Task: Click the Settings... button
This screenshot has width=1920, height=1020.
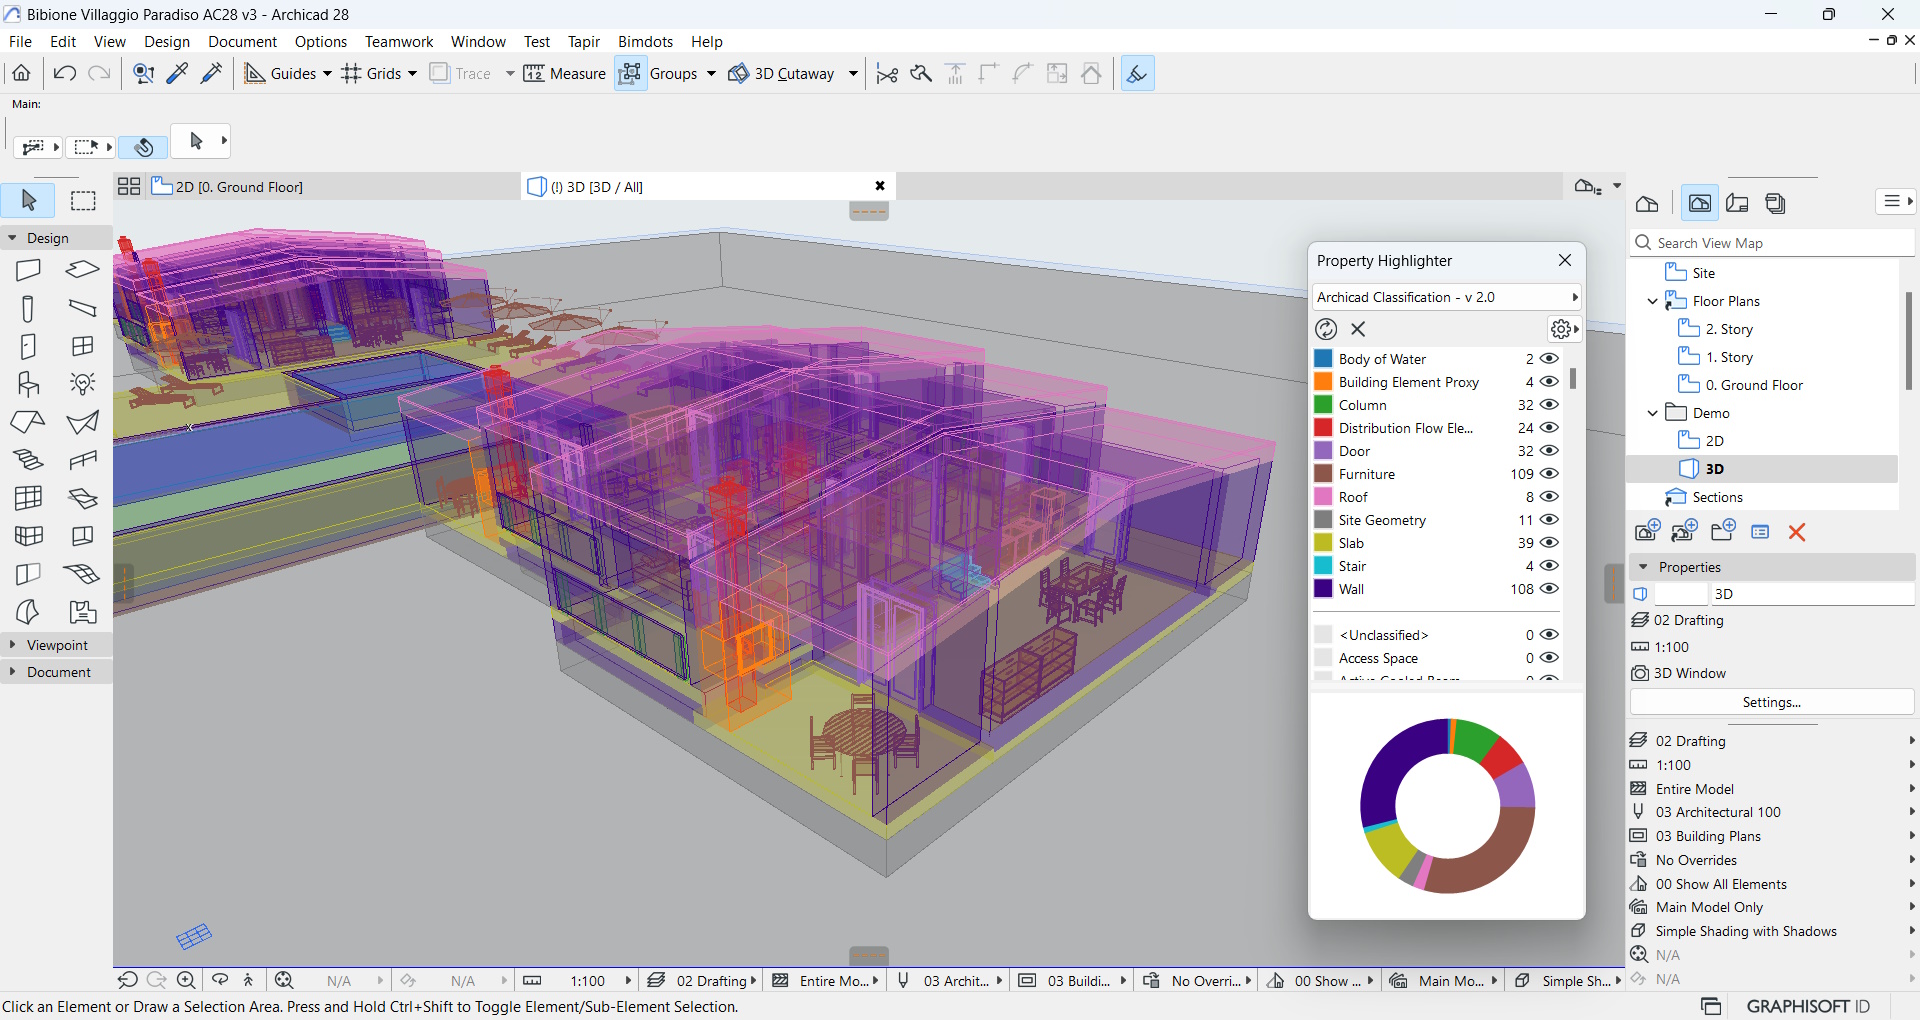Action: [x=1771, y=702]
